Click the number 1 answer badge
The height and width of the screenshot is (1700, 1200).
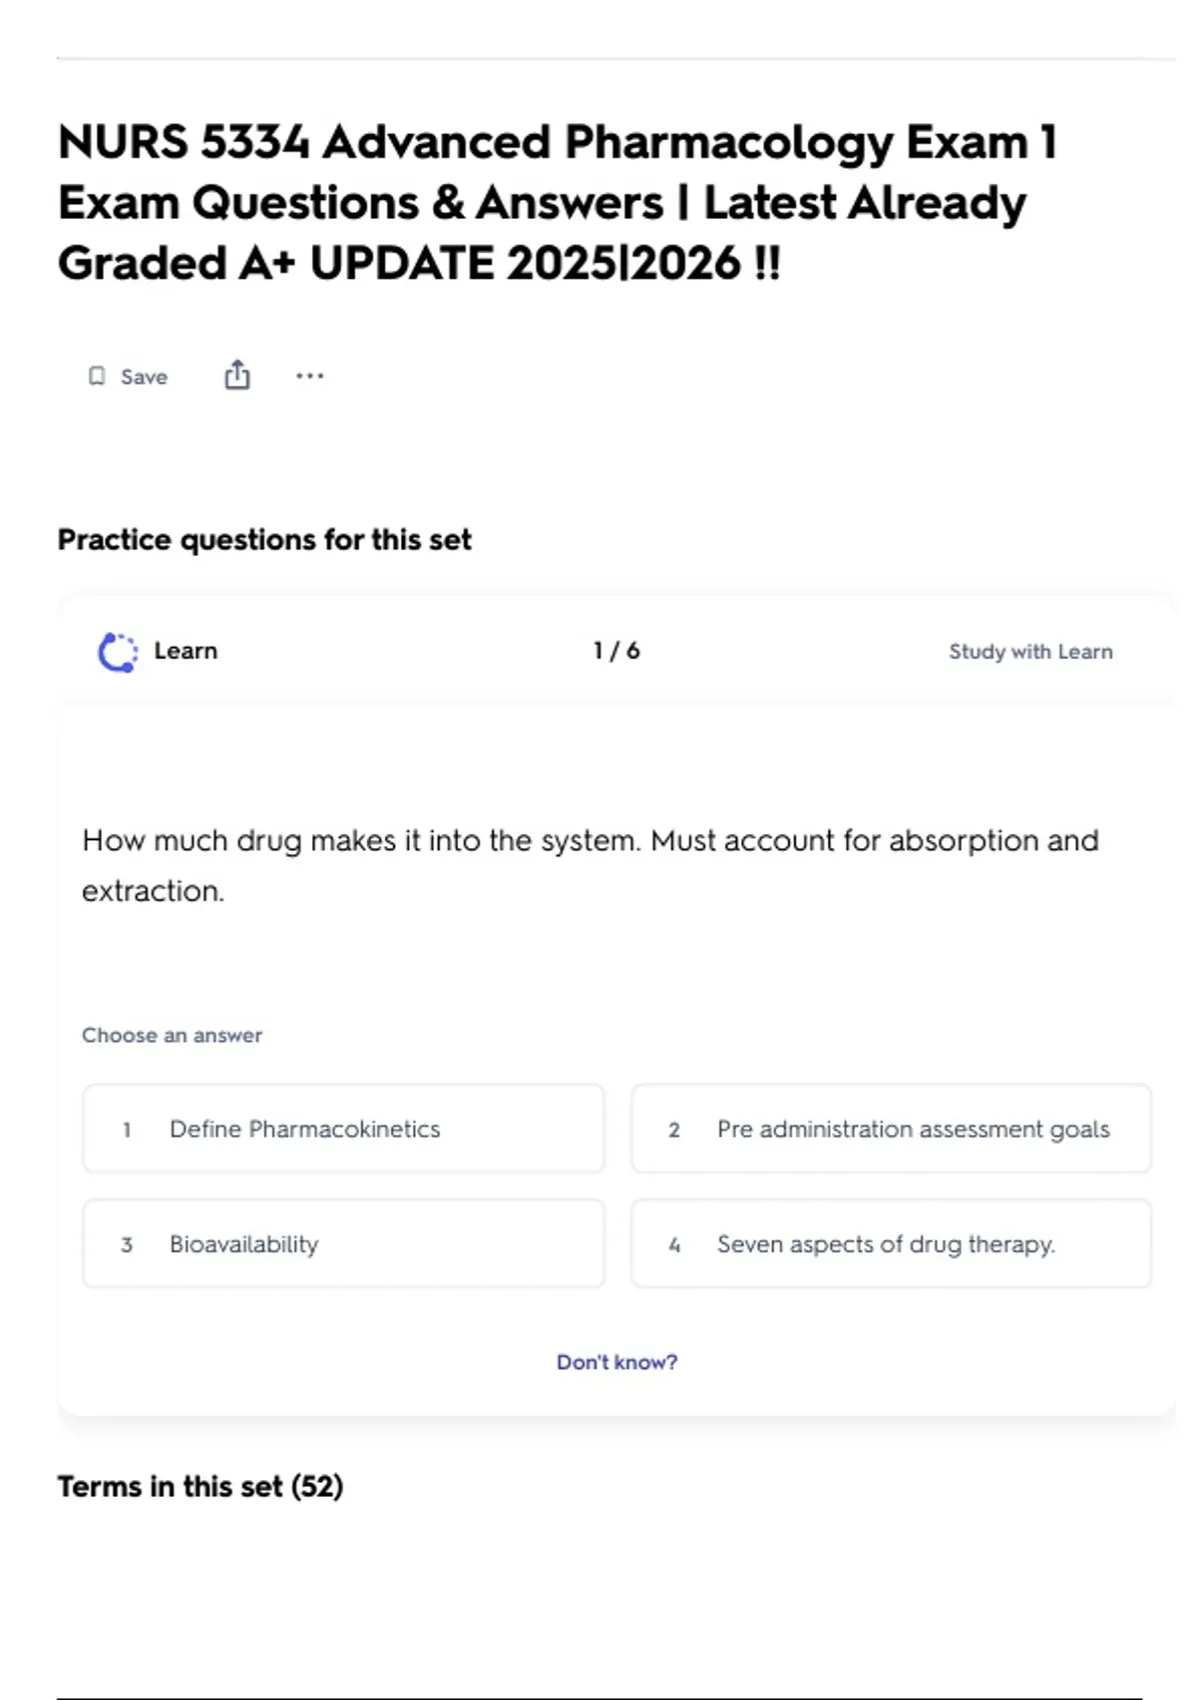tap(127, 1130)
